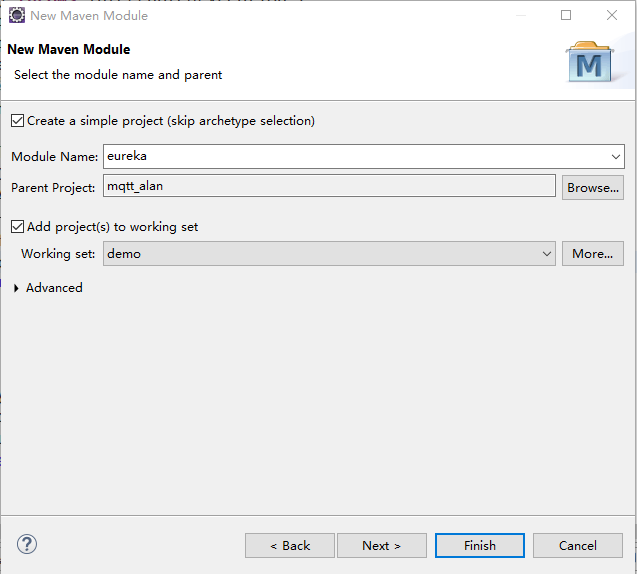Click the help question mark icon
Viewport: 637px width, 574px height.
[x=27, y=544]
